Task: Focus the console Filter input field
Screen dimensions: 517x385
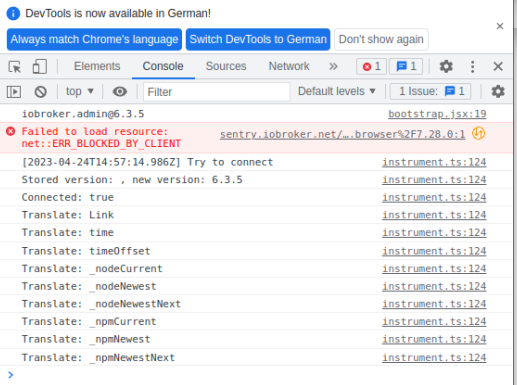Action: tap(216, 92)
